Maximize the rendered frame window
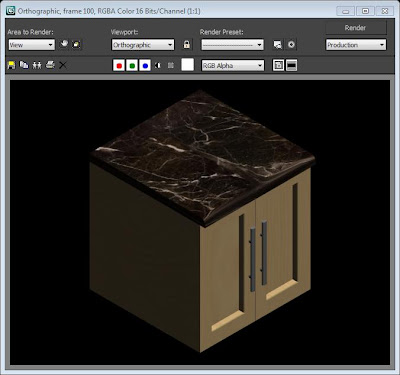This screenshot has width=400, height=375. [365, 11]
